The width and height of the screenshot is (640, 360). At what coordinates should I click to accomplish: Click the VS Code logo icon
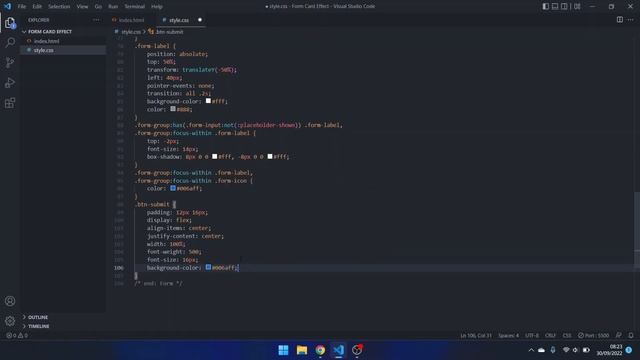point(7,6)
